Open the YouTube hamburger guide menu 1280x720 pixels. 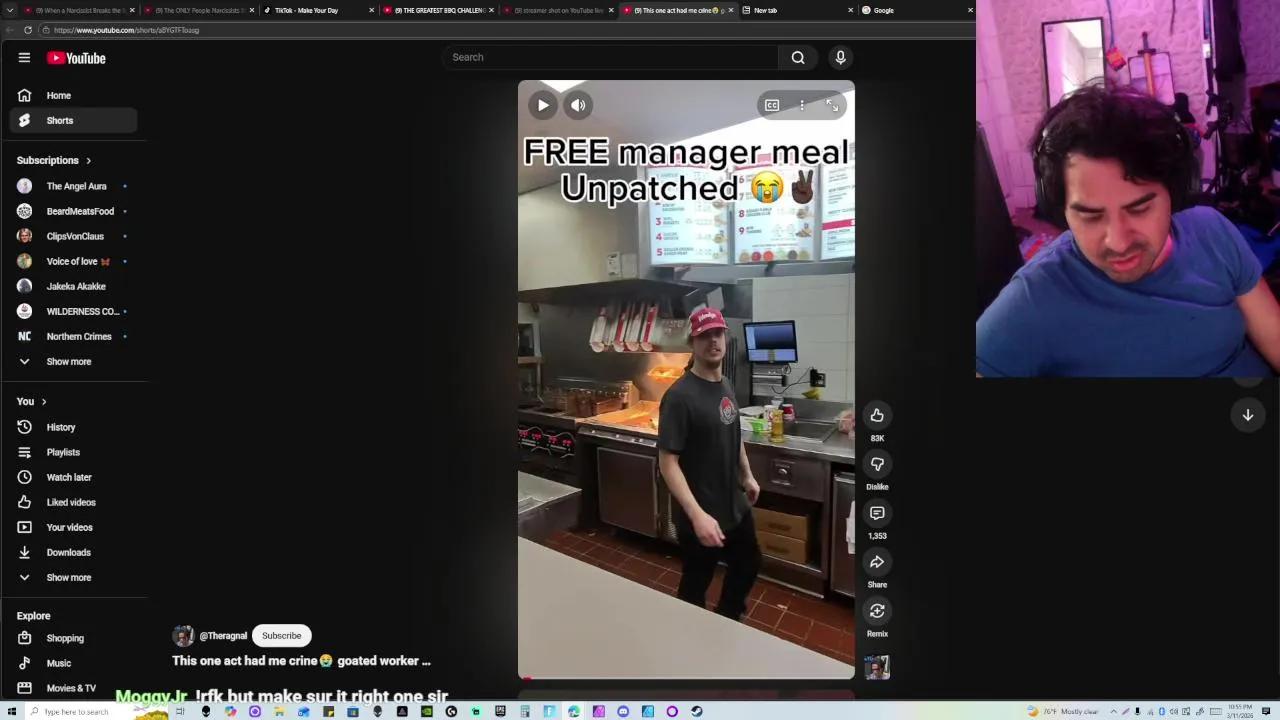[24, 58]
